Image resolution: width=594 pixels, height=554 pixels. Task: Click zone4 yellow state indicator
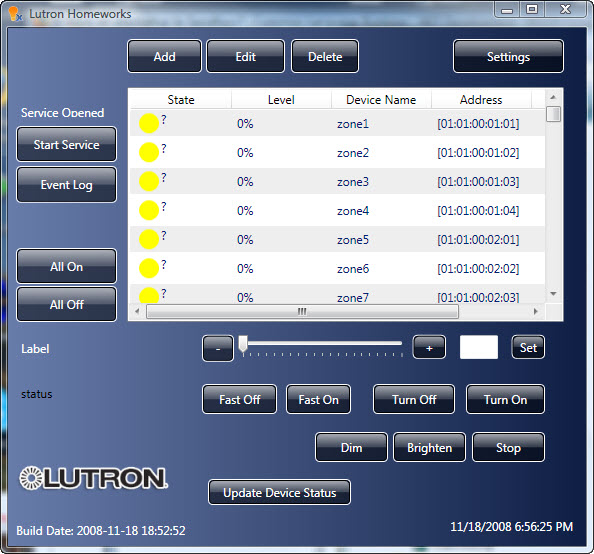[x=149, y=210]
